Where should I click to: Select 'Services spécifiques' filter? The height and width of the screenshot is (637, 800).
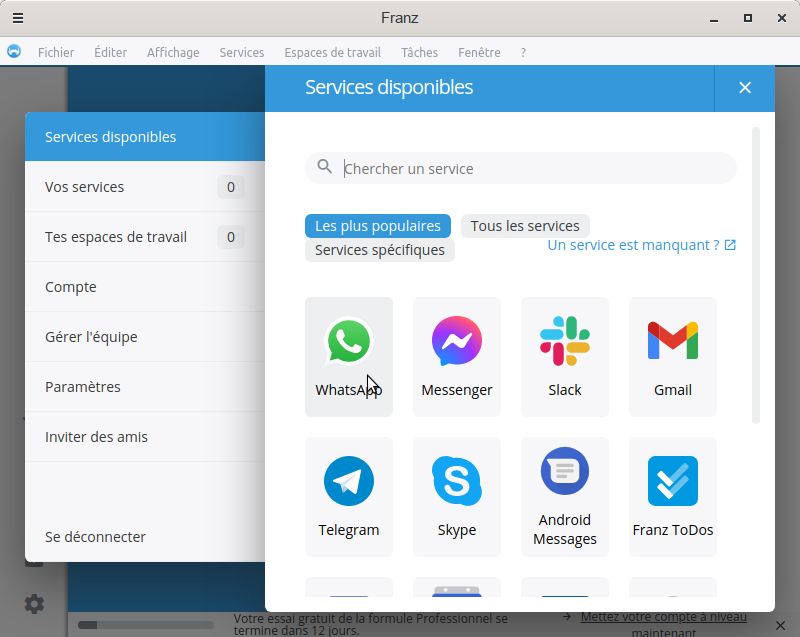point(379,250)
